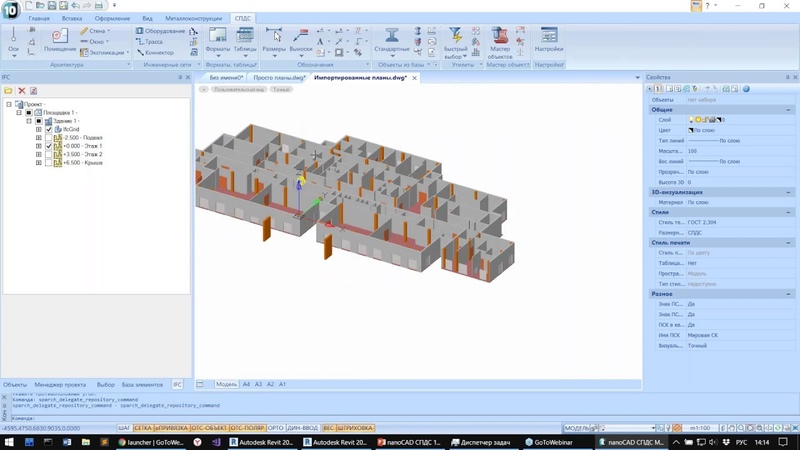Collapse the Проект tree node
Image resolution: width=800 pixels, height=450 pixels.
[x=9, y=104]
